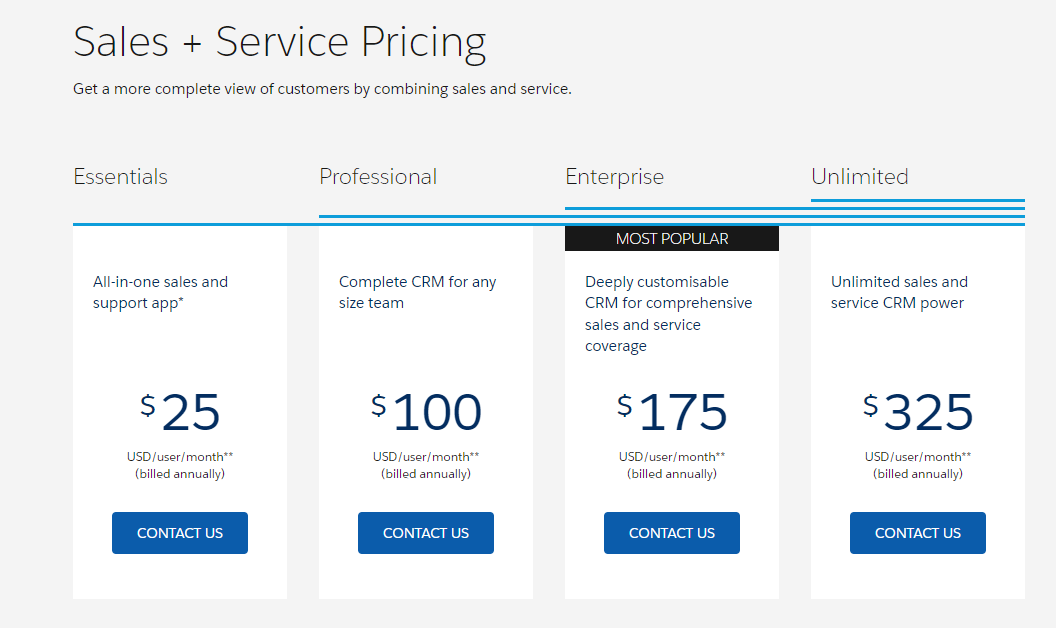Hit Contact Us under the Unlimited plan

(x=918, y=533)
